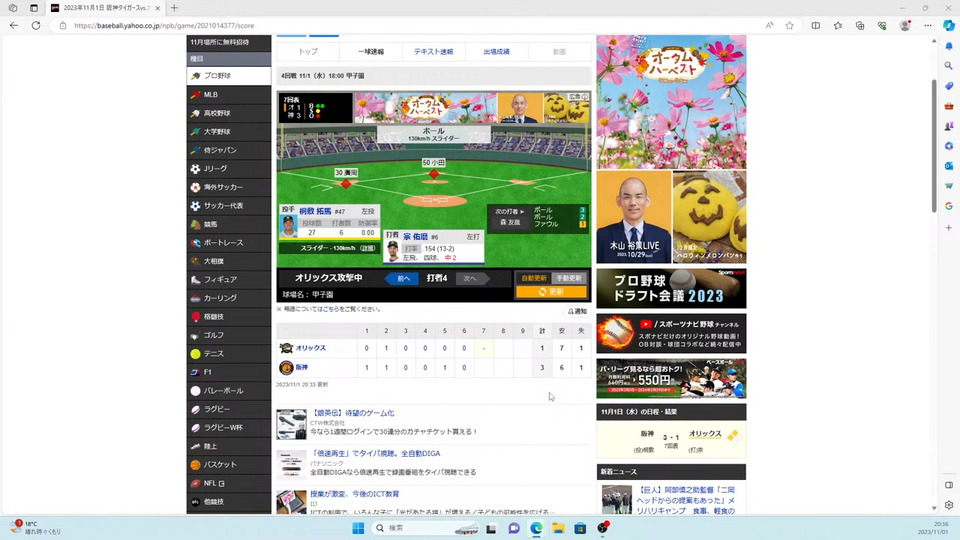Screen dimensions: 960x540
Task: Click the バレーボール icon
Action: [x=195, y=391]
